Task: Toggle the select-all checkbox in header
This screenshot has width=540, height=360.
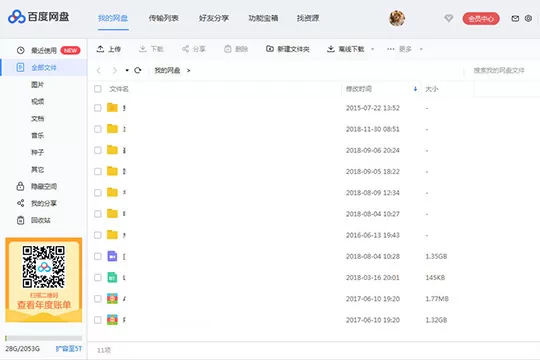Action: point(98,89)
